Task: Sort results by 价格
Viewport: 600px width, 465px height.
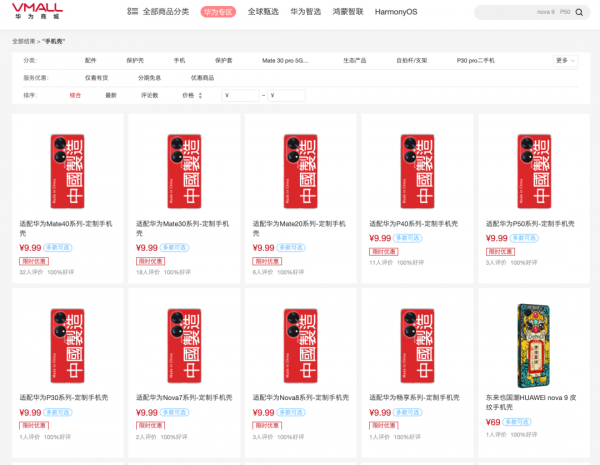Action: point(188,95)
